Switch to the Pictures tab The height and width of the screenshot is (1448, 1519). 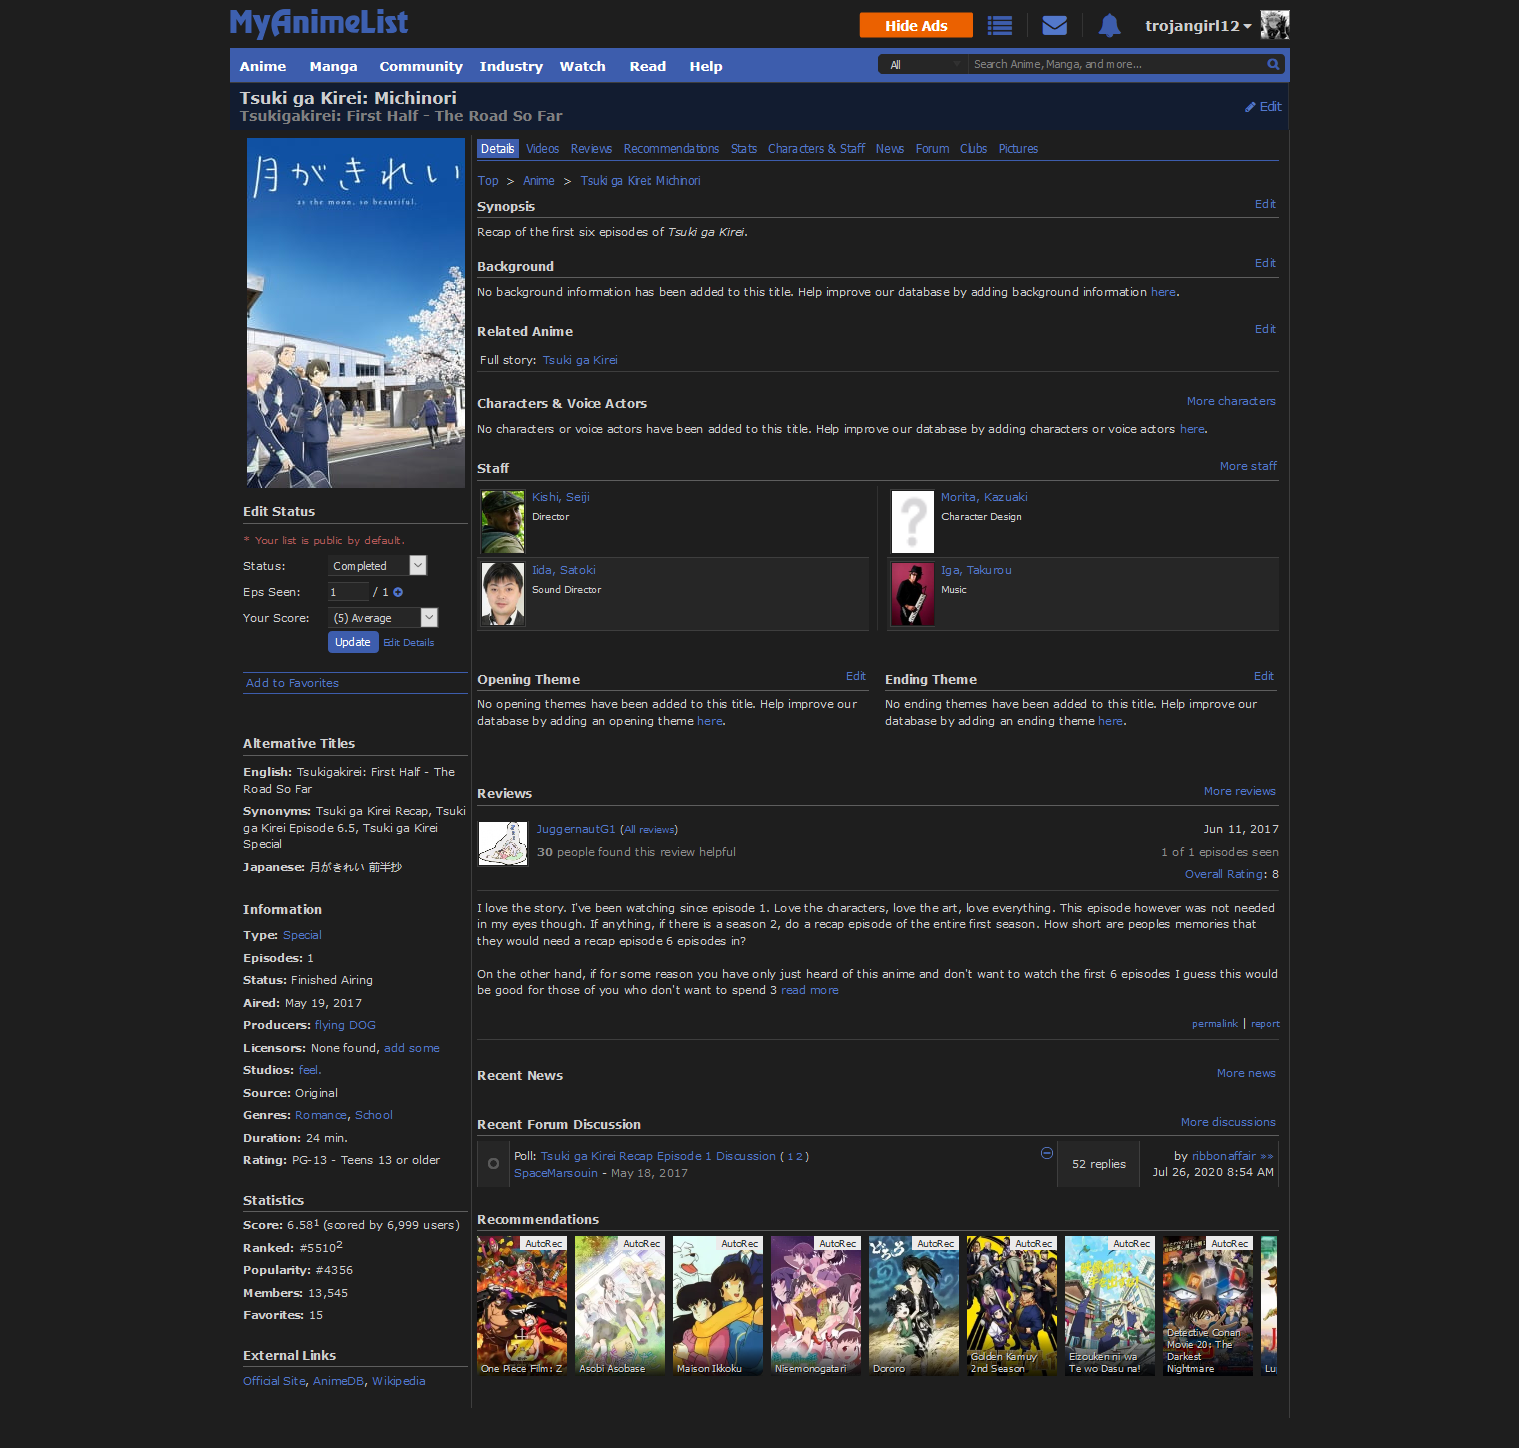pos(1018,149)
